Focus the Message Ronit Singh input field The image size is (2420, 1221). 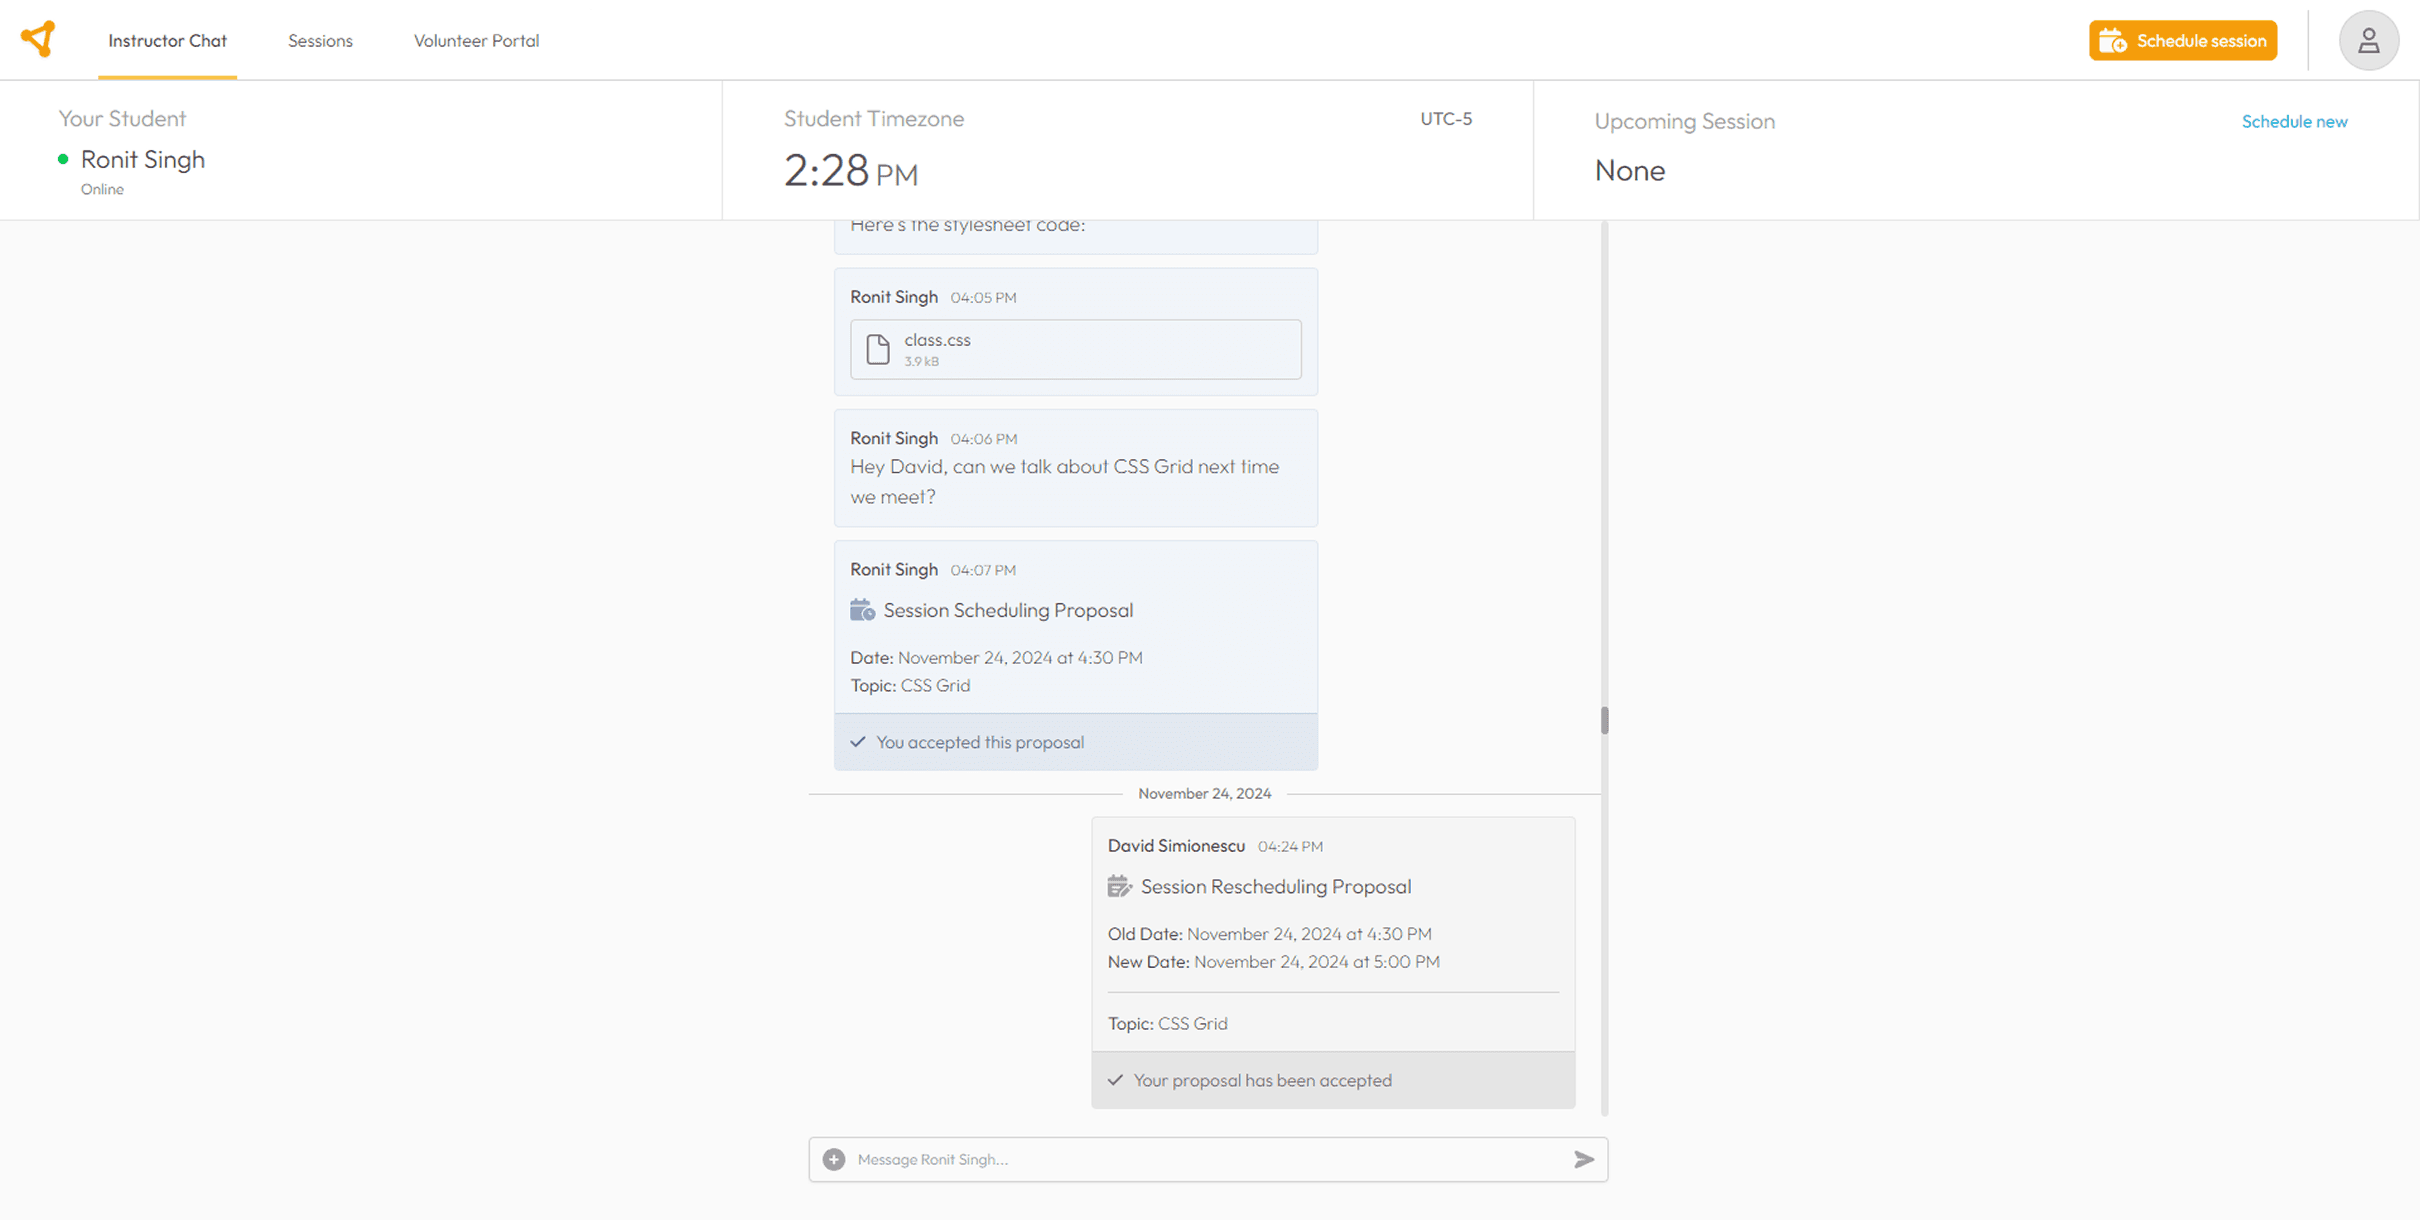tap(1200, 1159)
